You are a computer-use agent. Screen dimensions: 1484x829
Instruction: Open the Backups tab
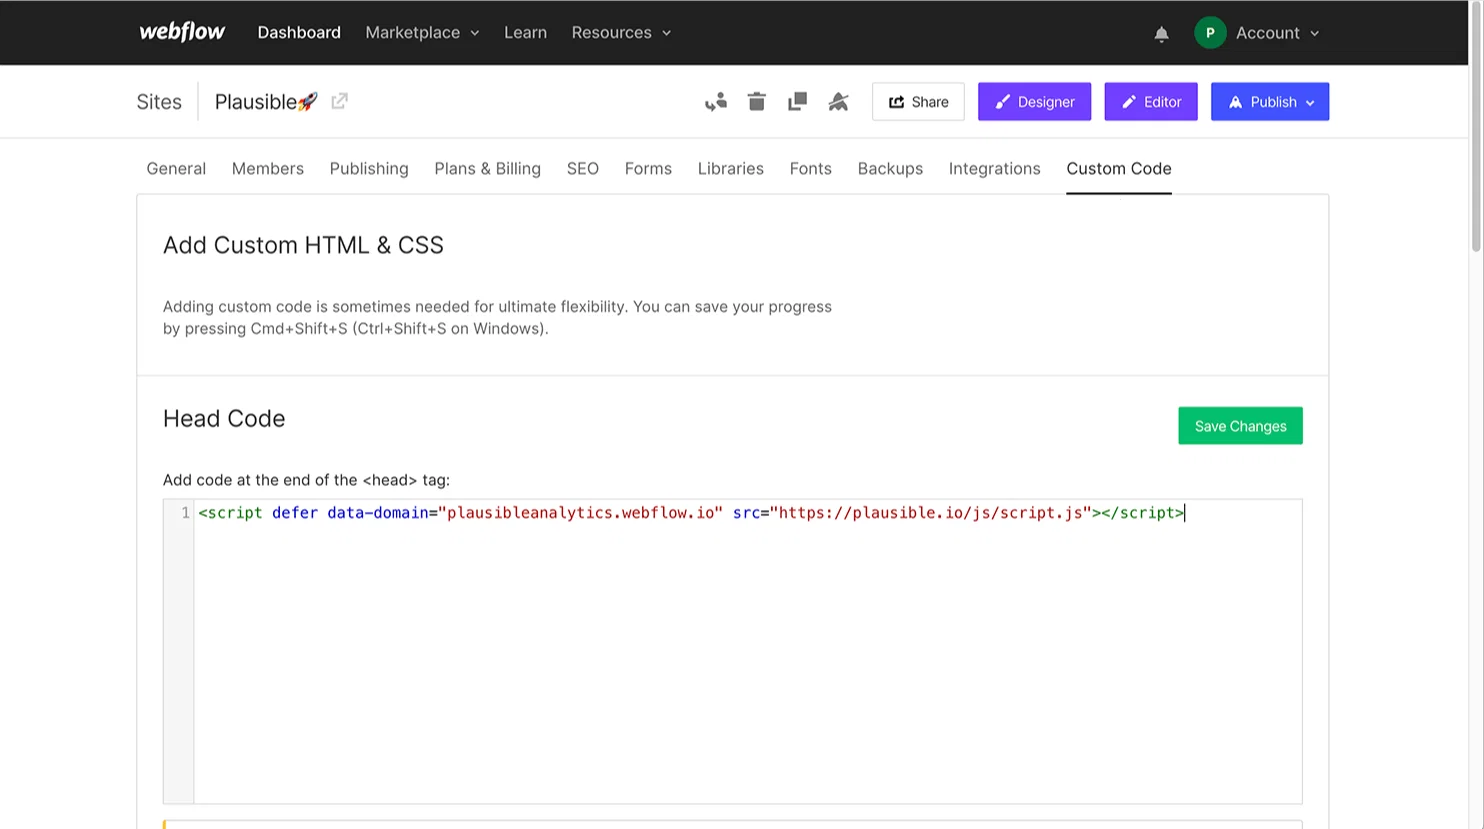[890, 168]
